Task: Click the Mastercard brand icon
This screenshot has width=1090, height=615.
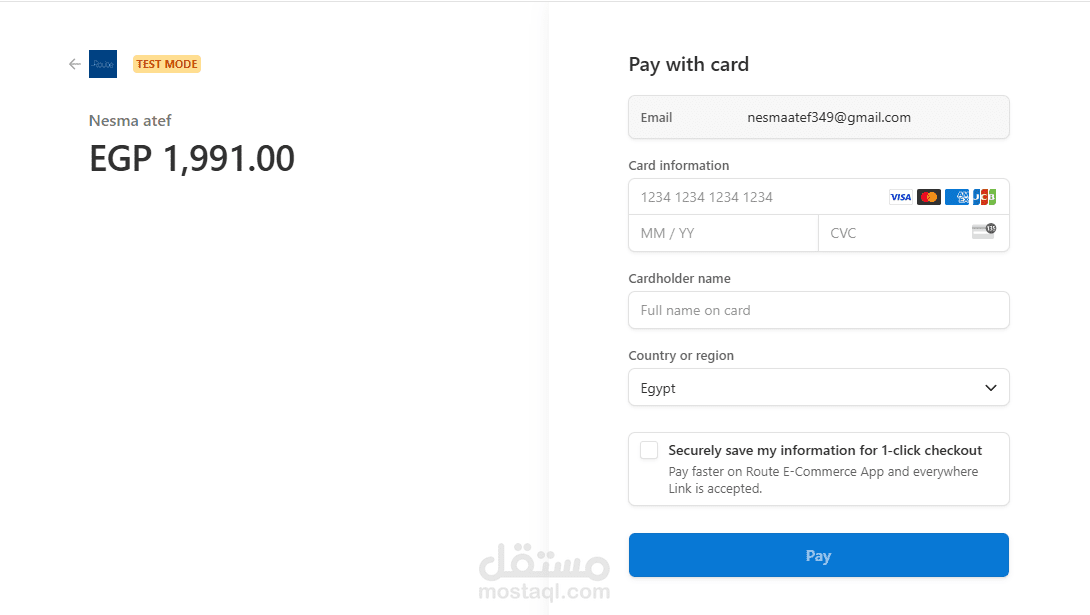Action: [929, 197]
